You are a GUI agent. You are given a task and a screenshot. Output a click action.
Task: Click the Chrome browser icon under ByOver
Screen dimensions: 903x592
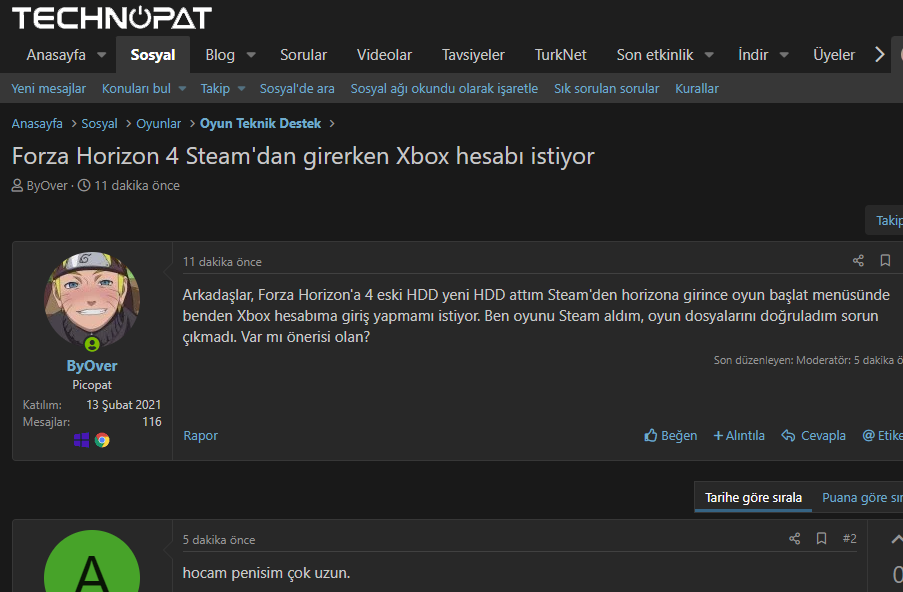(103, 441)
